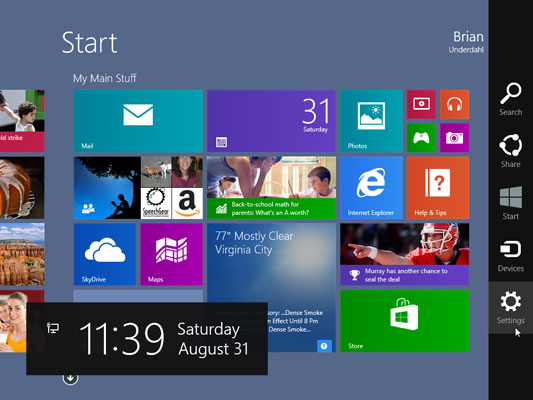533x400 pixels.
Task: Open the Share charm
Action: (511, 151)
